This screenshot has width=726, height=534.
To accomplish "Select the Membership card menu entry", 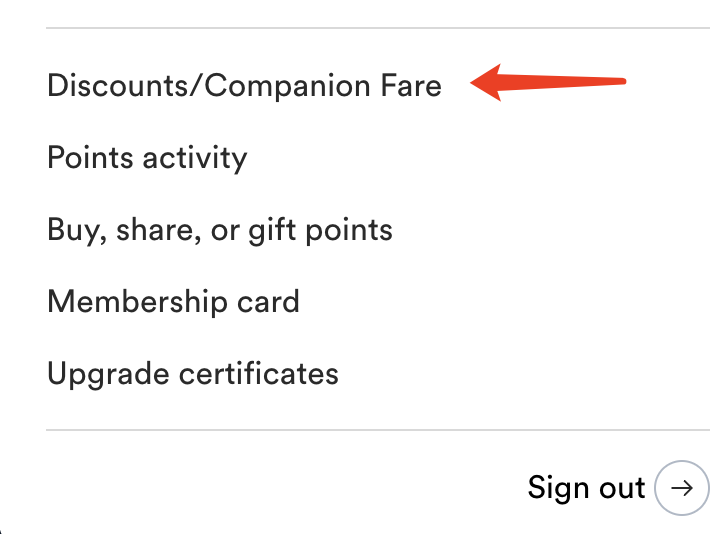I will tap(173, 302).
